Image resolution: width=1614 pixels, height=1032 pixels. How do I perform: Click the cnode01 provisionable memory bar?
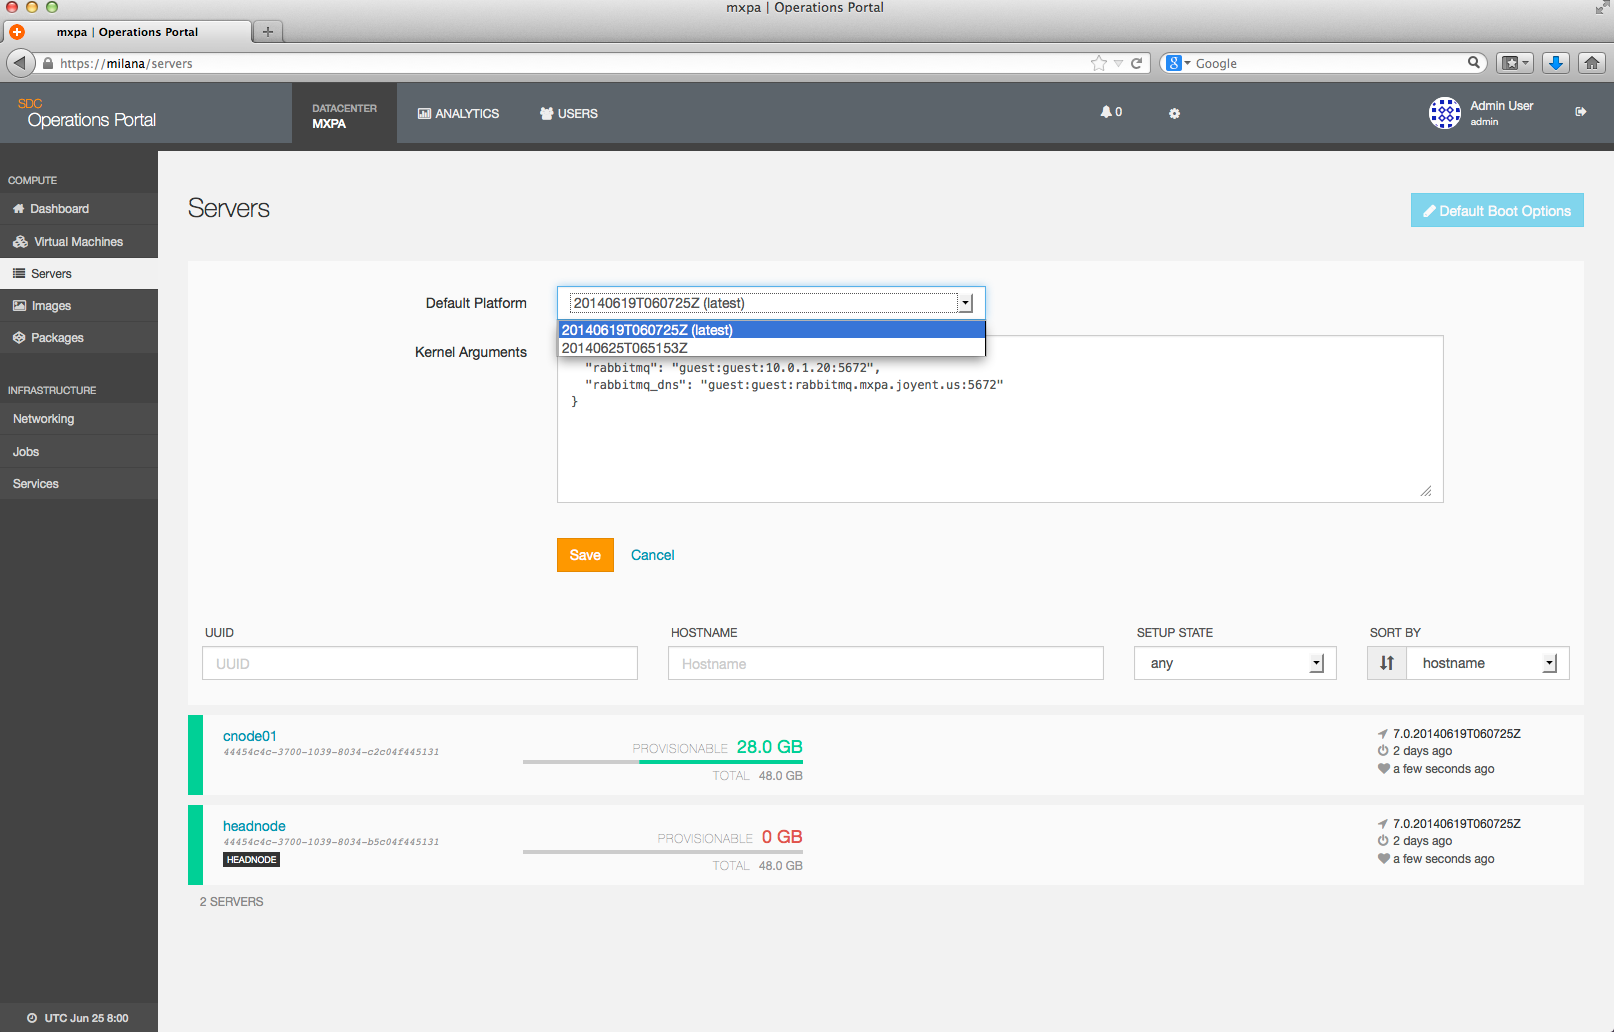tap(662, 762)
